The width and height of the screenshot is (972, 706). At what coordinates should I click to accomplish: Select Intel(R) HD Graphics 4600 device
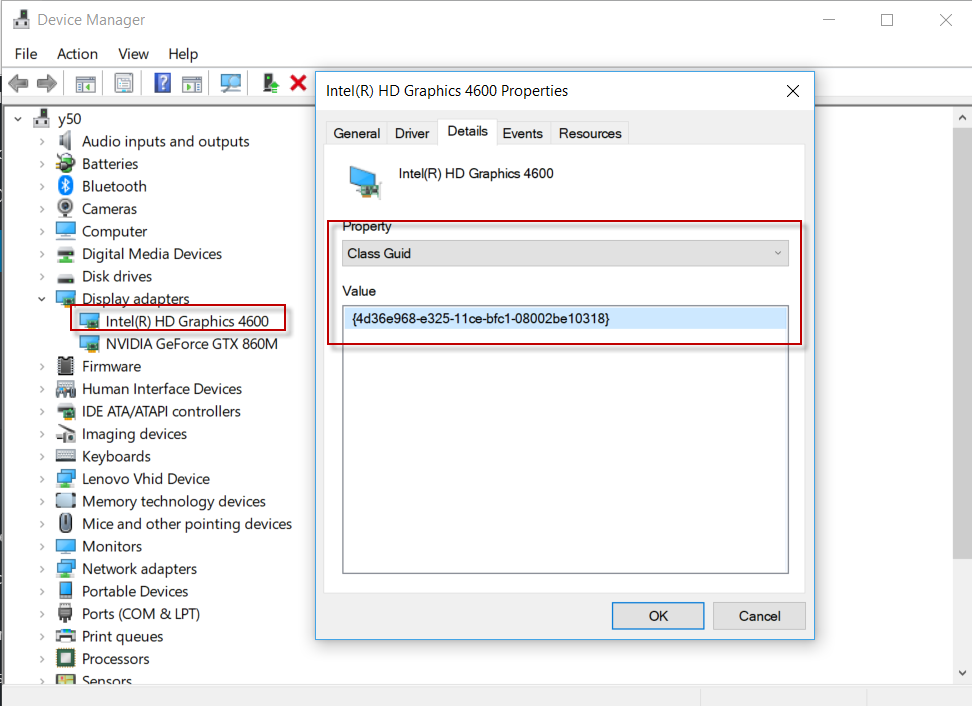pyautogui.click(x=187, y=321)
